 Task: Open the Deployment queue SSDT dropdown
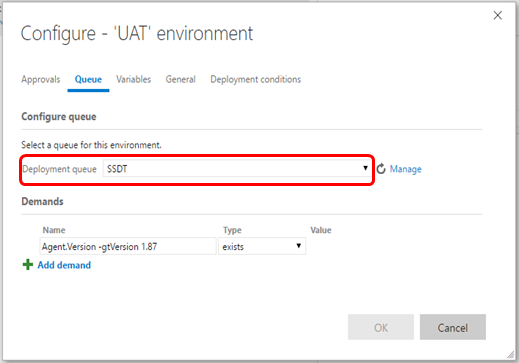(x=237, y=169)
